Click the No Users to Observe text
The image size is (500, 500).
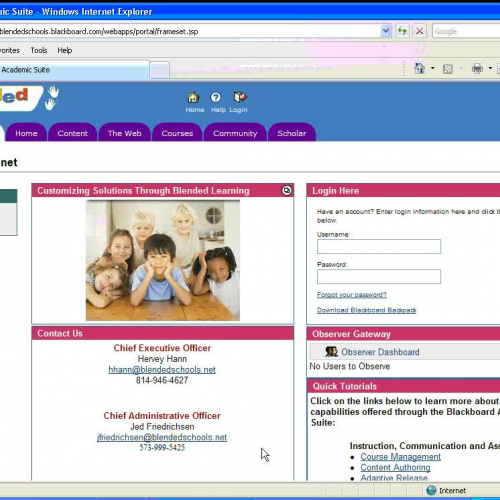(350, 366)
